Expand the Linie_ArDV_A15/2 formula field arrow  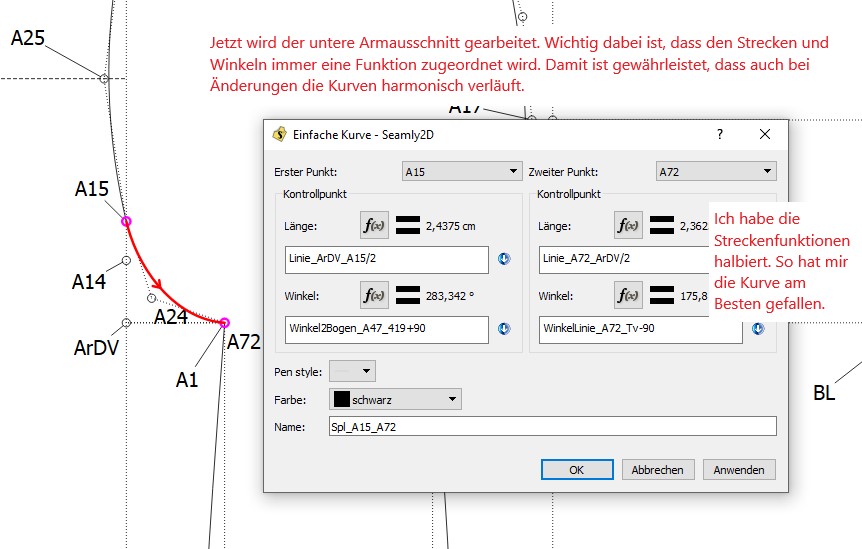click(504, 259)
